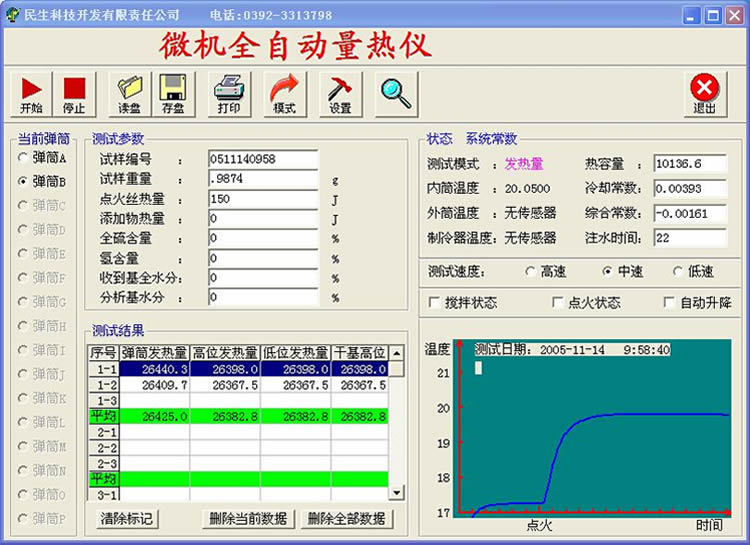The height and width of the screenshot is (545, 750).
Task: Click the 测试日期 label on the chart
Action: [503, 350]
